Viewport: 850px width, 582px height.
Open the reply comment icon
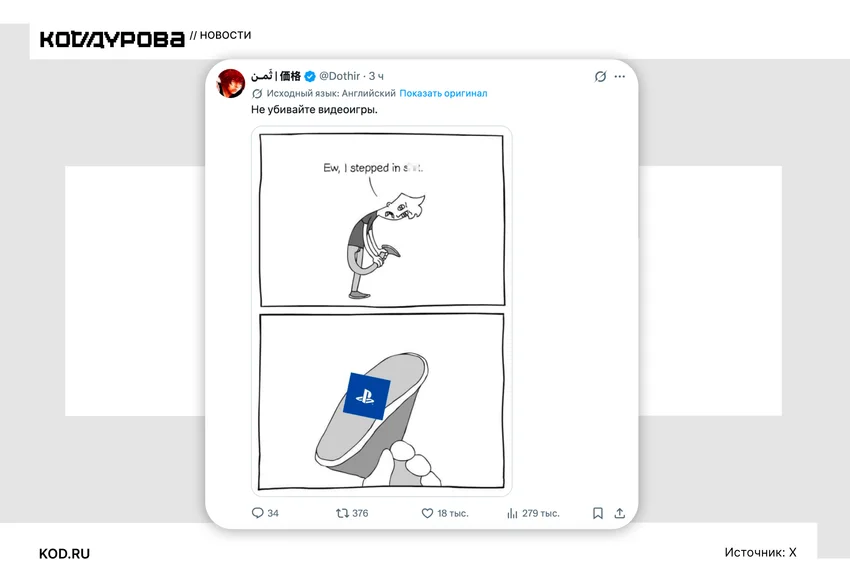pos(257,513)
